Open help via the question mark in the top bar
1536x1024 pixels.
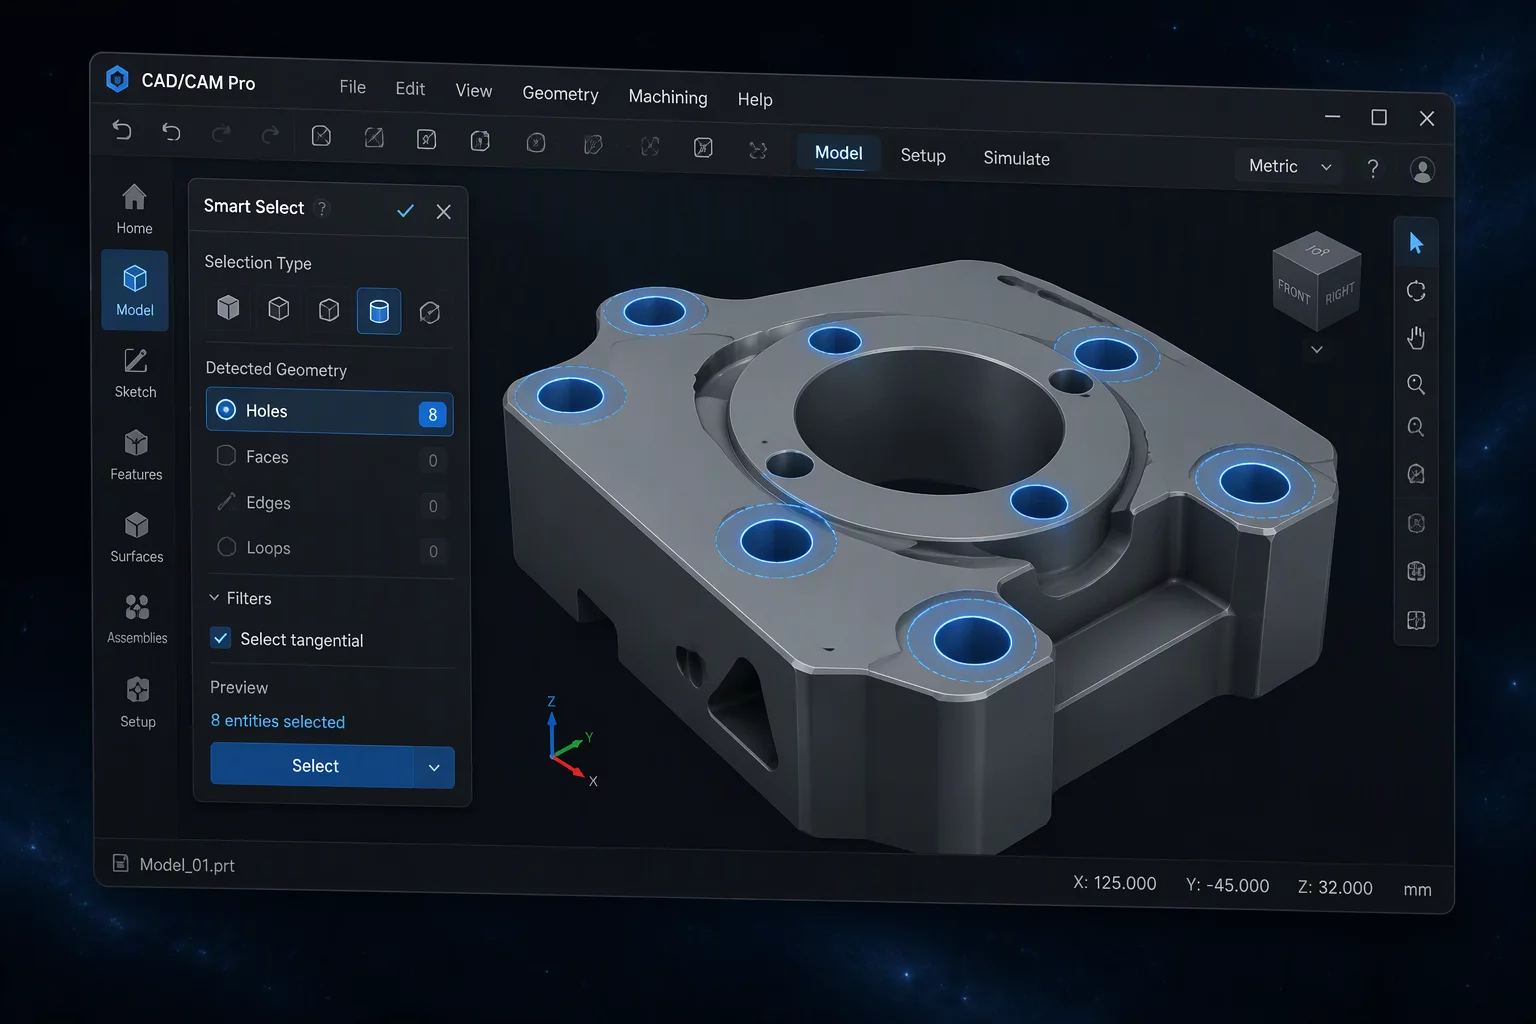tap(1373, 168)
